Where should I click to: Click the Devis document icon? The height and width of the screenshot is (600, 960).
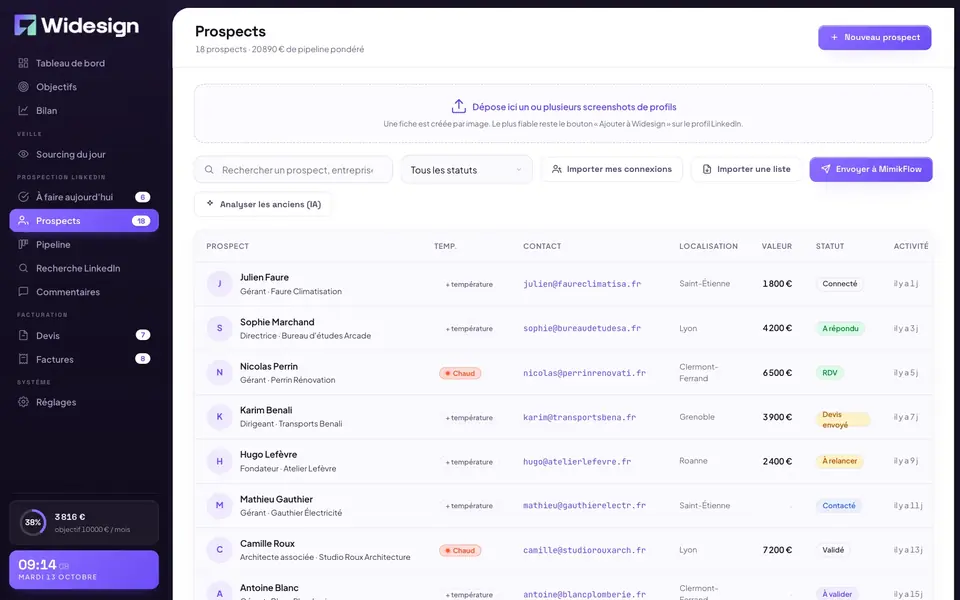tap(23, 336)
